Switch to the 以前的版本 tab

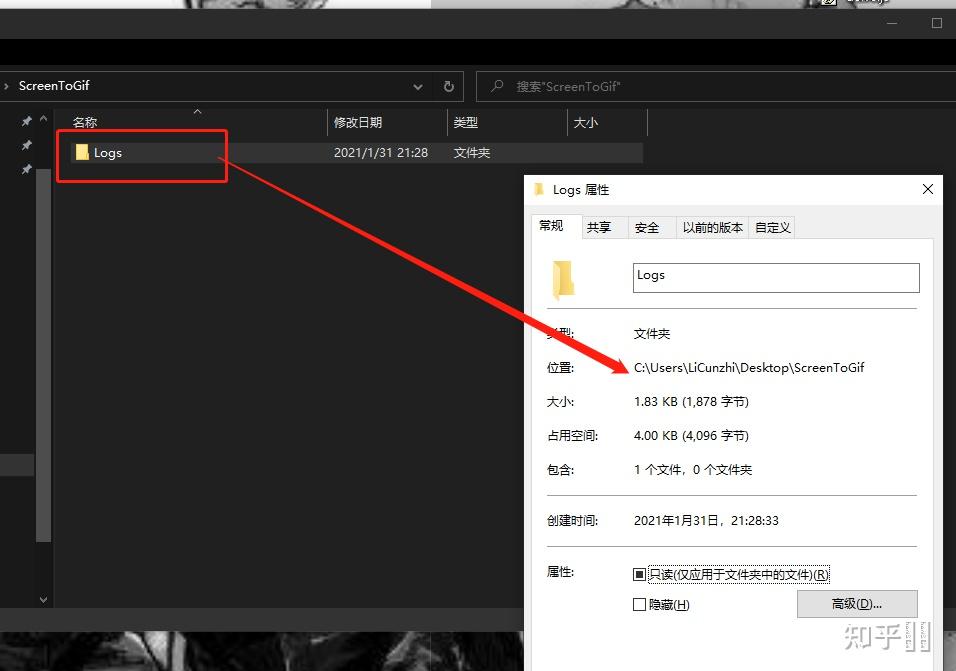[713, 227]
